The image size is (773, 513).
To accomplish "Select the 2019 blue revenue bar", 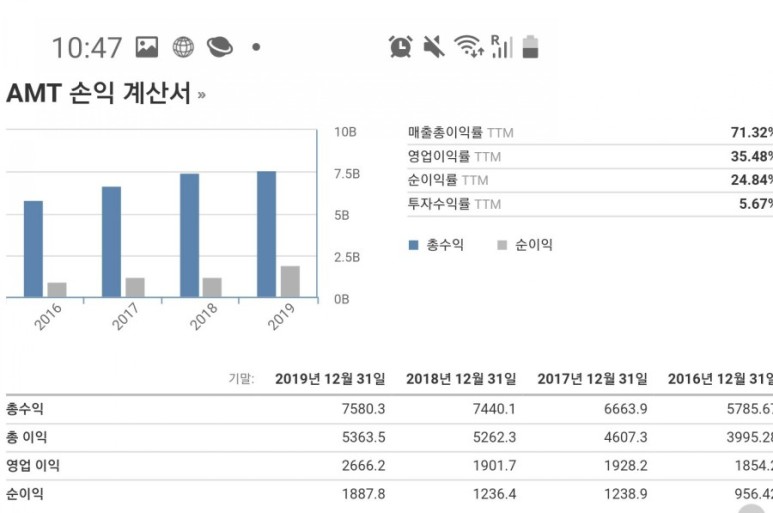I will [267, 234].
